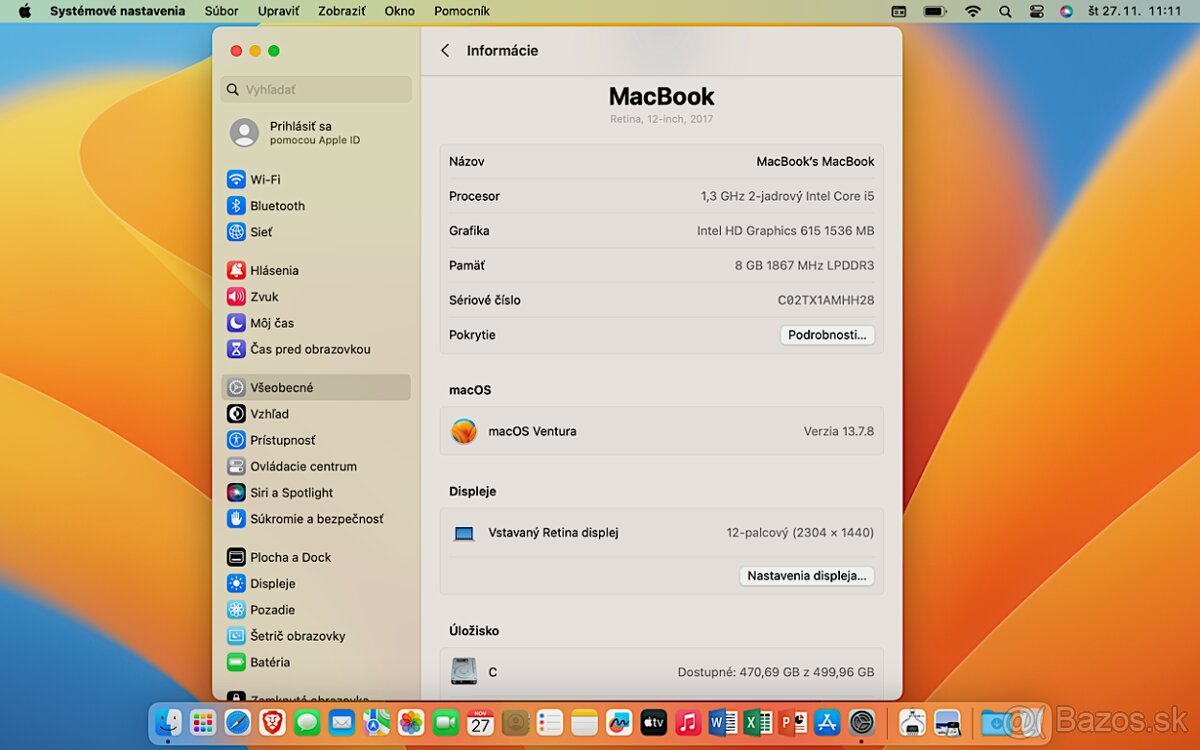1200x750 pixels.
Task: Click the Podrobnosti button next to Pokrytie
Action: point(827,335)
